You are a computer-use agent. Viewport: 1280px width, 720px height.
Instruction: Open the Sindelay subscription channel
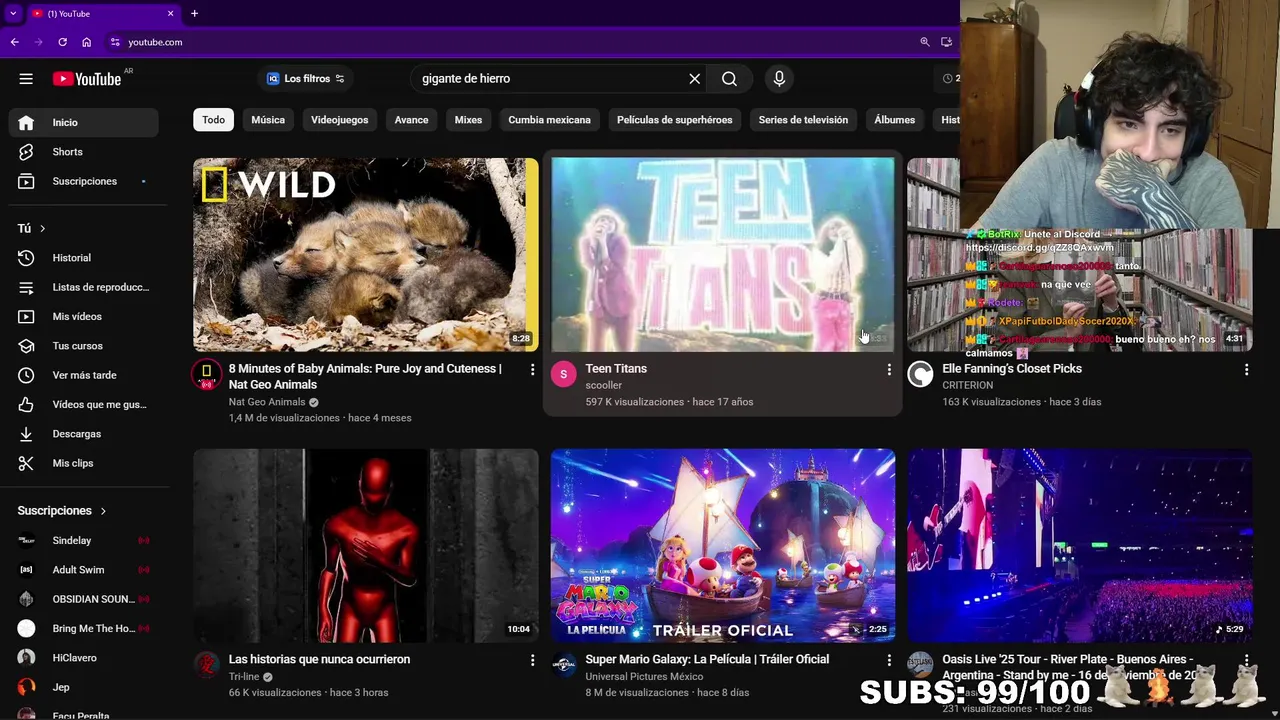pos(84,540)
